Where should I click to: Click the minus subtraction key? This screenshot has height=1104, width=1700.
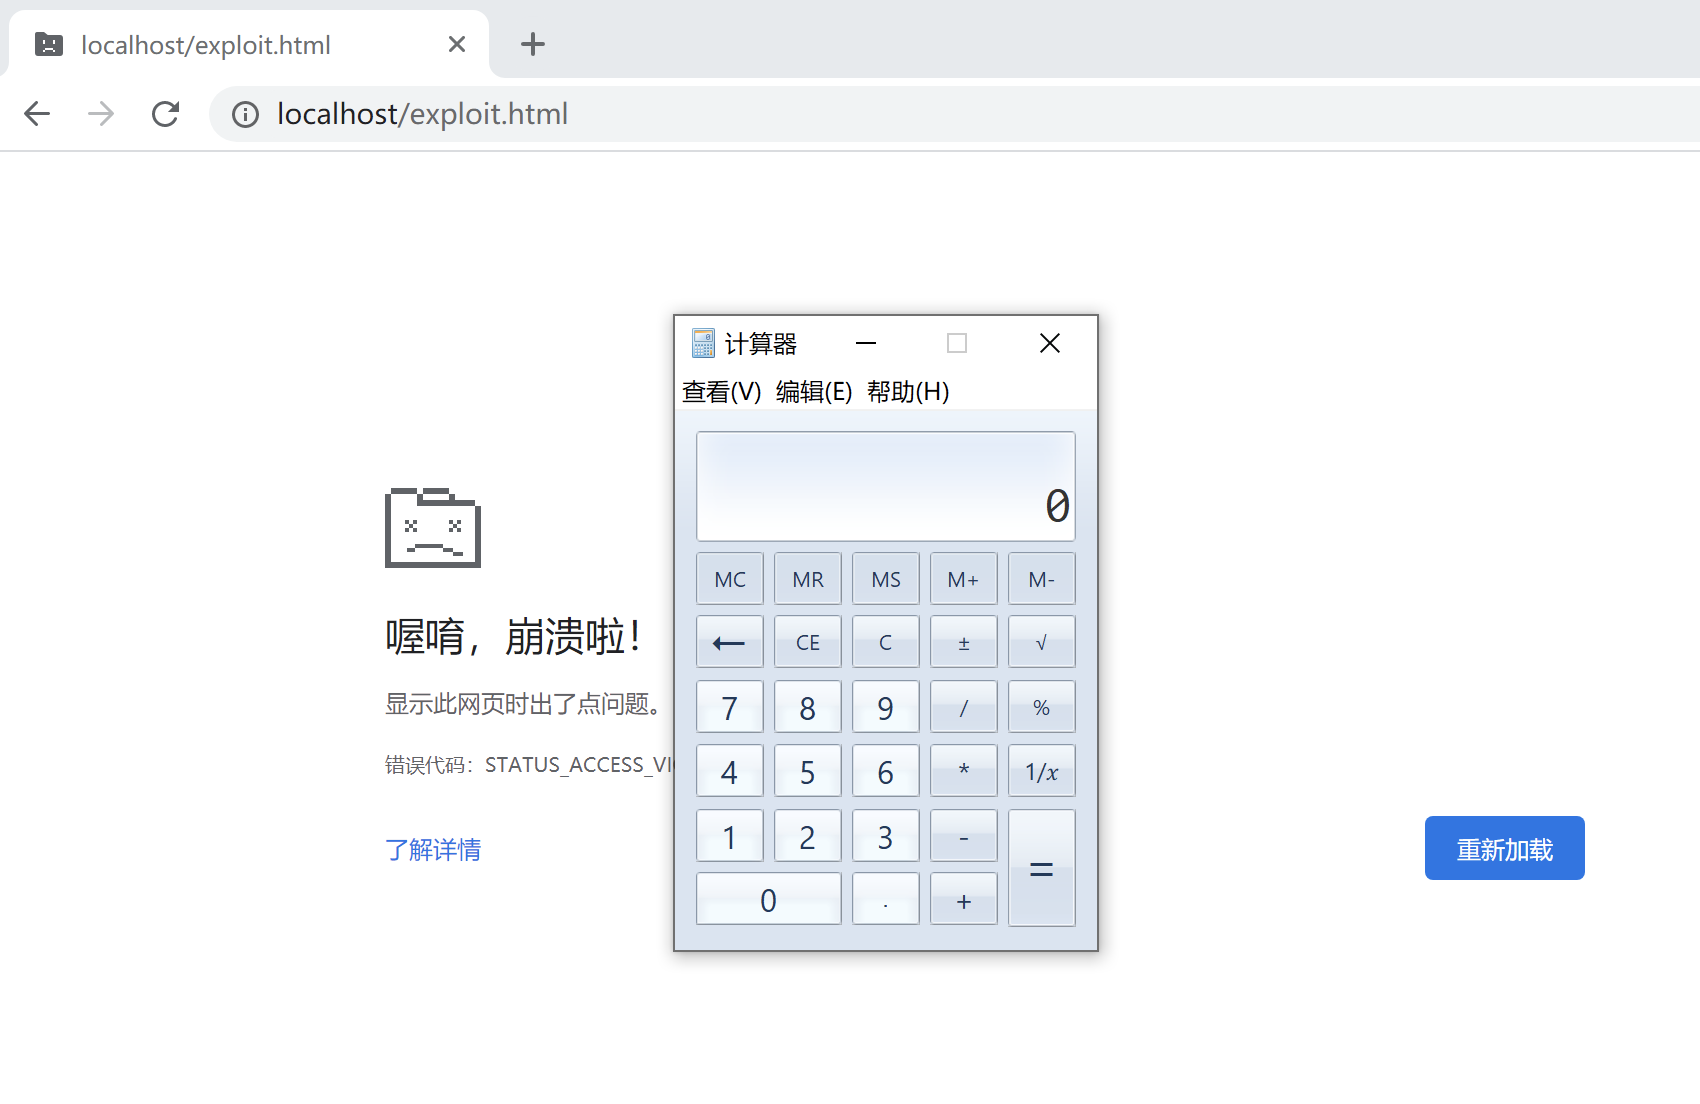pyautogui.click(x=964, y=836)
